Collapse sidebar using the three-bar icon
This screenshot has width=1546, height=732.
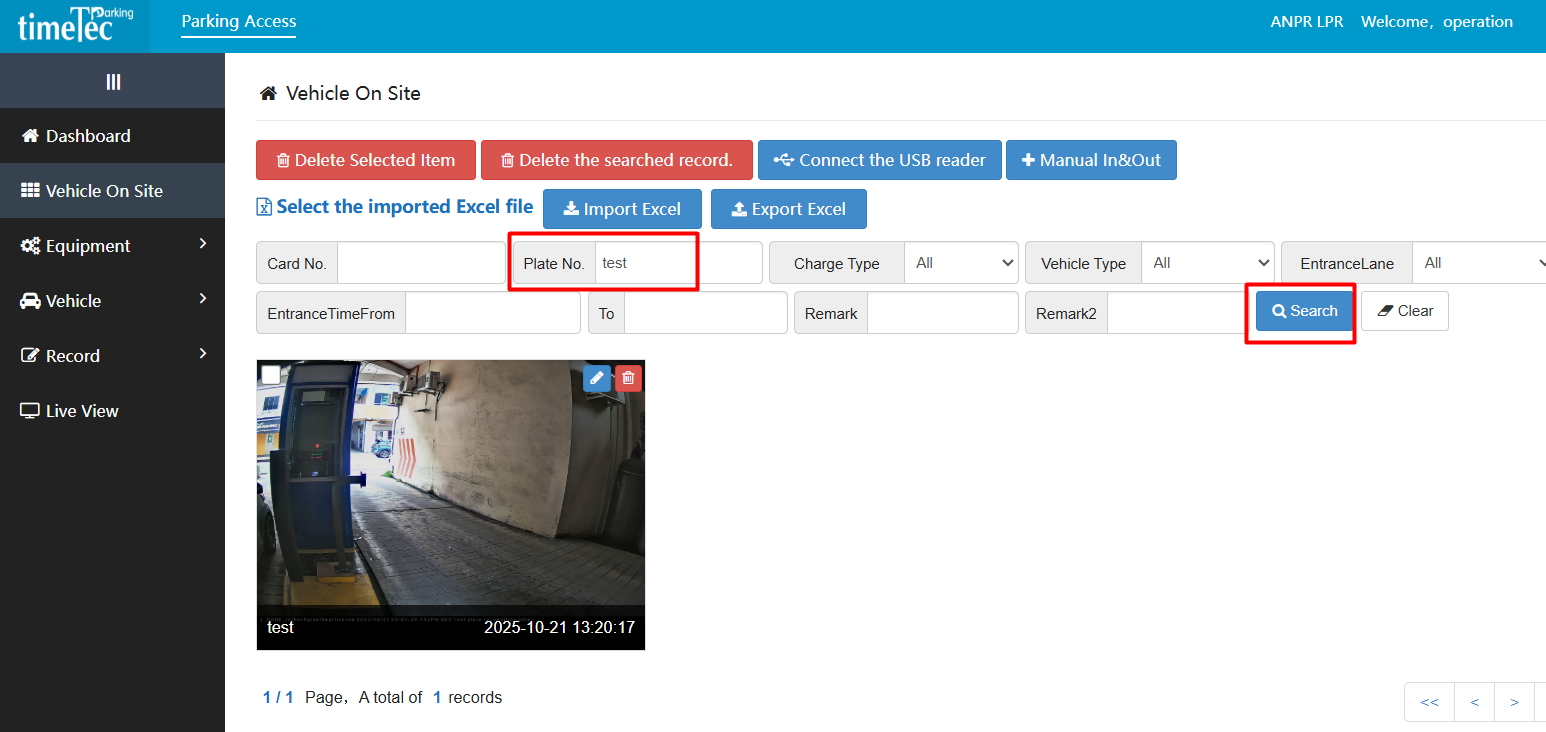[x=113, y=81]
